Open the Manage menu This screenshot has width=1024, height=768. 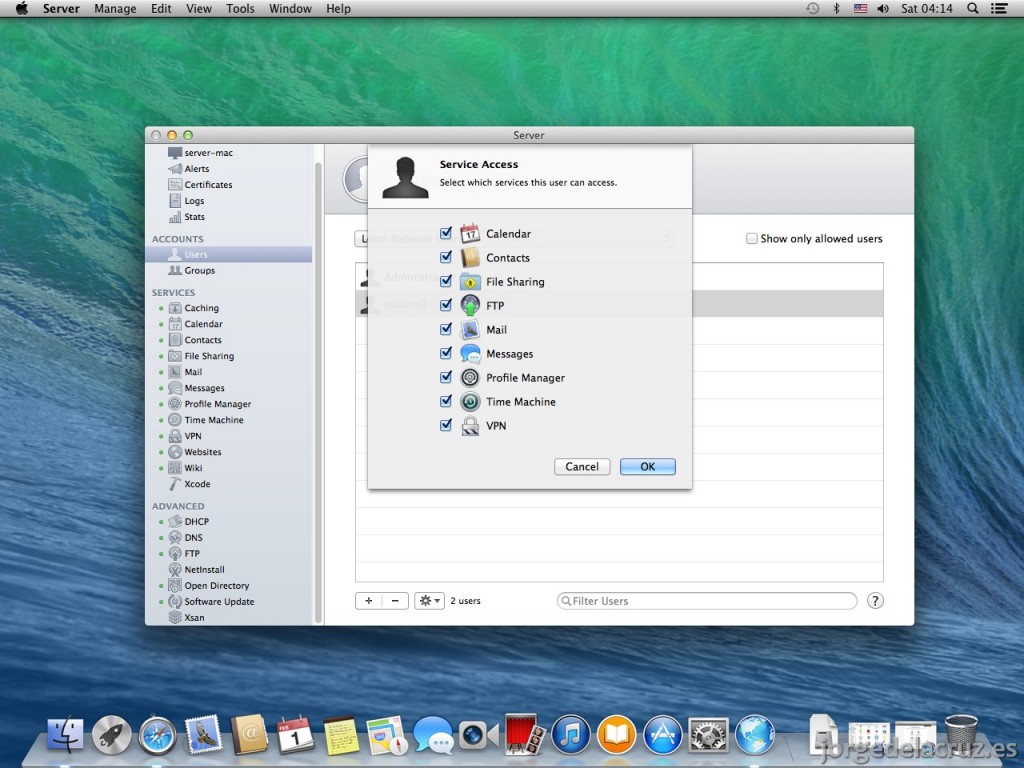tap(116, 8)
